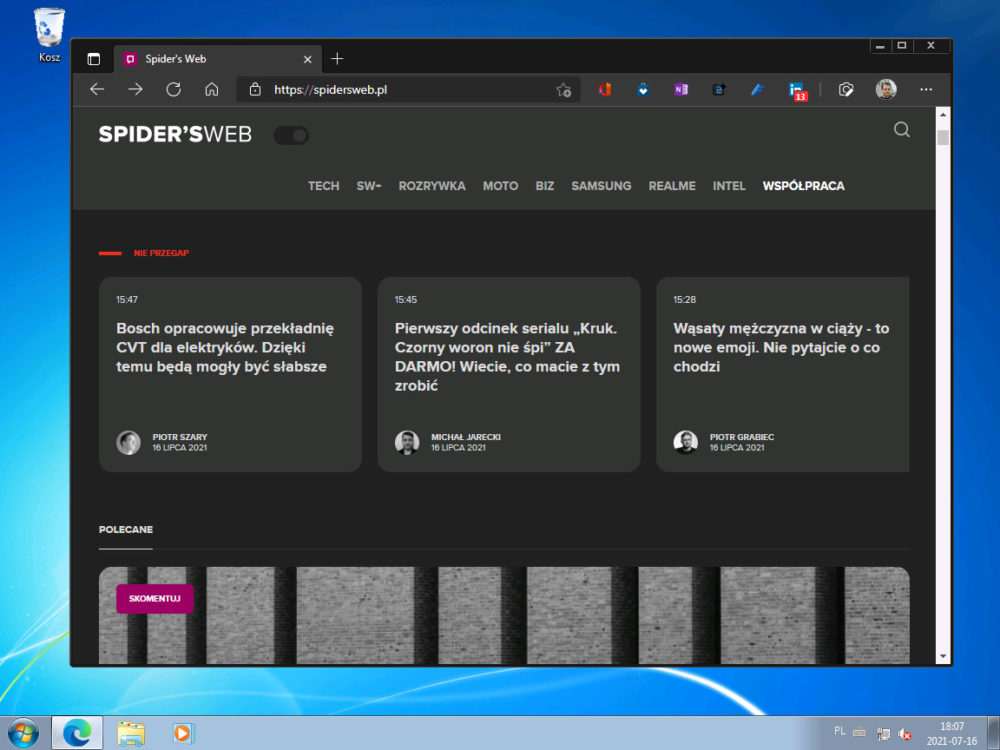Open the INTEL section

click(x=729, y=186)
